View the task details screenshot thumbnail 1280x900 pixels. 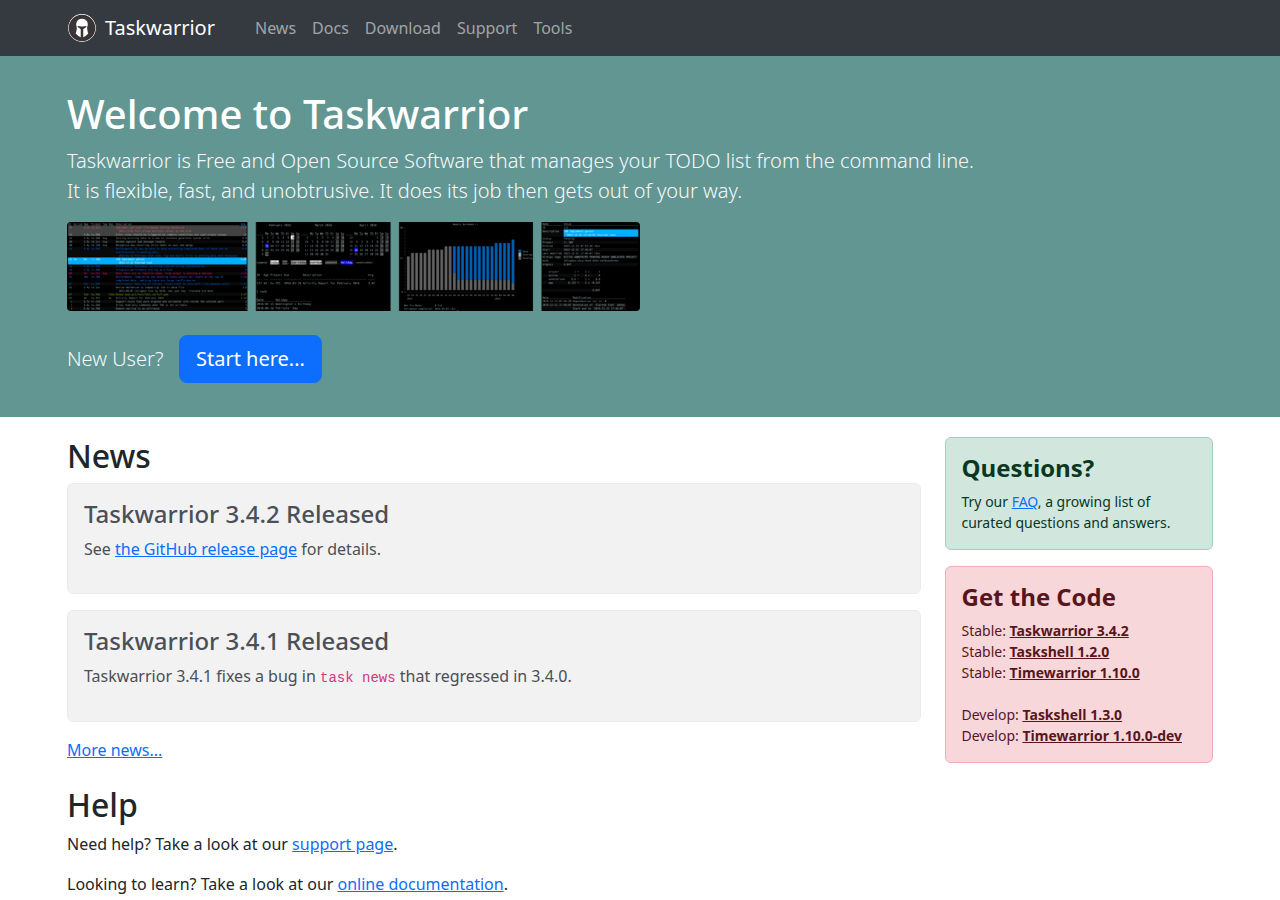[x=590, y=267]
